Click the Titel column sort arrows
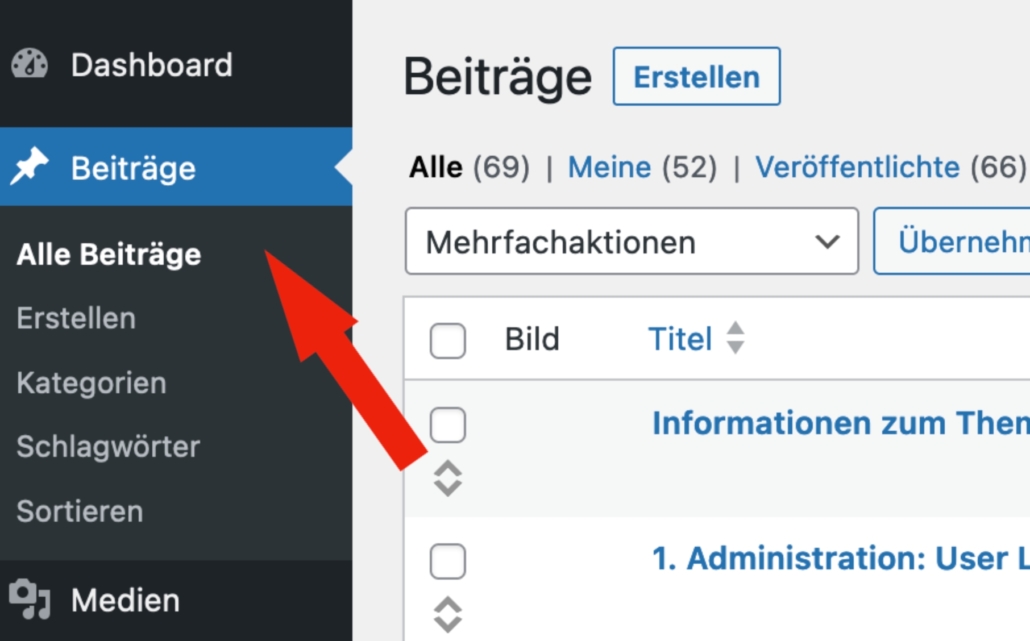 [x=735, y=339]
